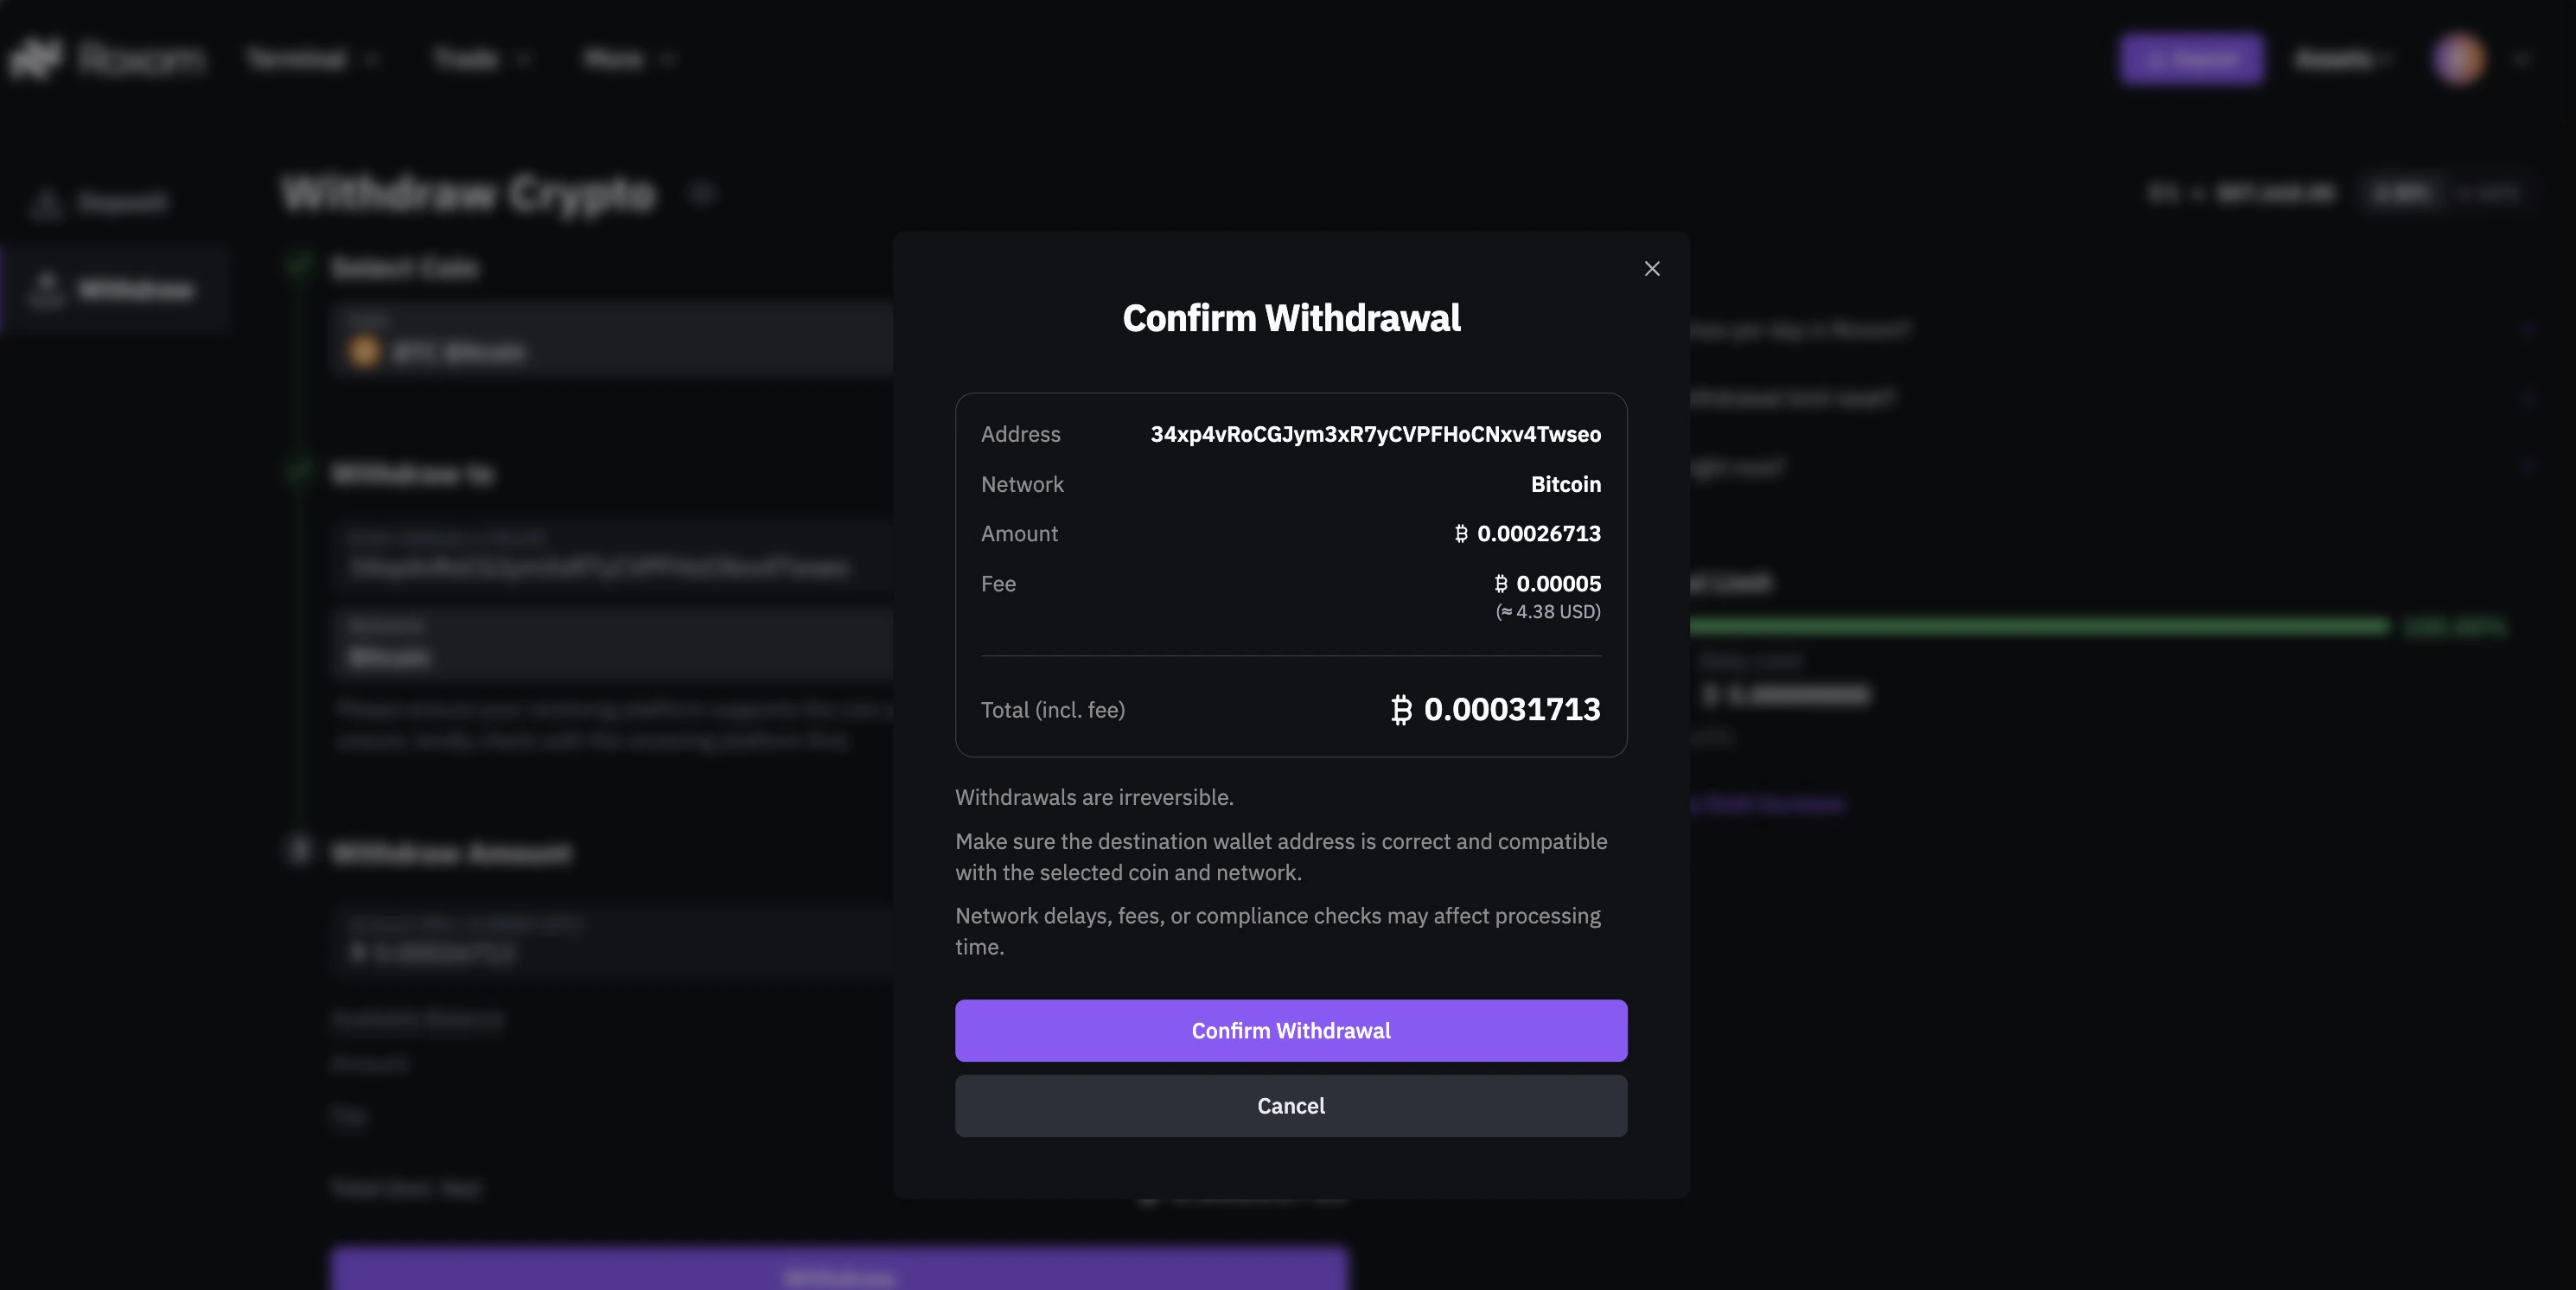The height and width of the screenshot is (1290, 2576).
Task: Expand the Trade dropdown
Action: click(x=483, y=58)
